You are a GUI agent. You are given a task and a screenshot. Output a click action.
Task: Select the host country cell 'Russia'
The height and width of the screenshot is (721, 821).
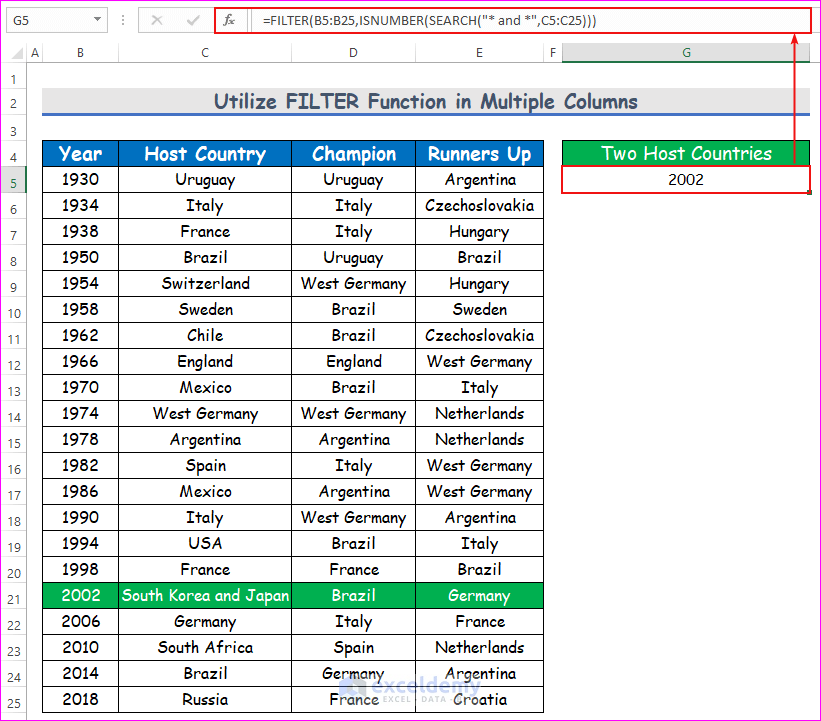(205, 700)
